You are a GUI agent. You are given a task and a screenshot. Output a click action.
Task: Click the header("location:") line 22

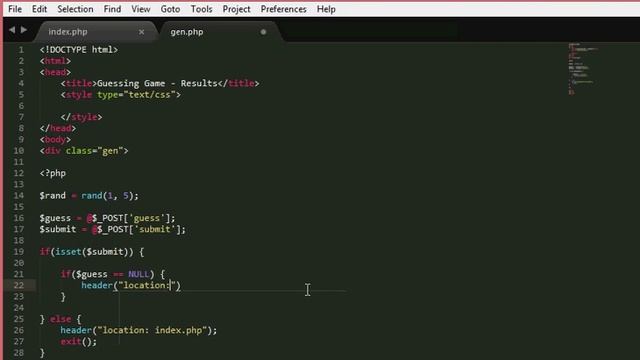tap(131, 285)
